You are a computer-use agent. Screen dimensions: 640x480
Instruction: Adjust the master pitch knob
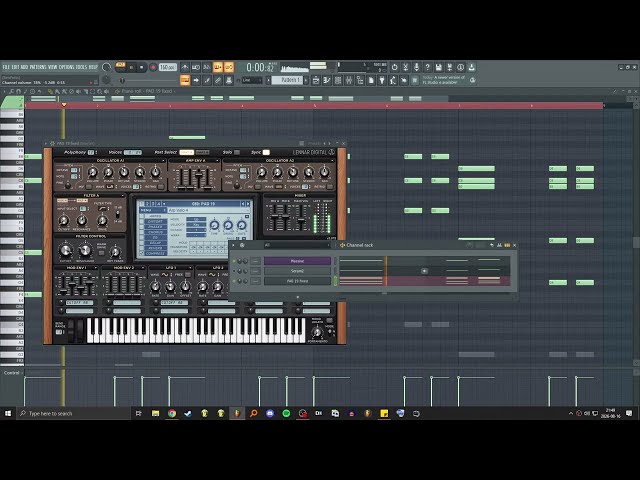tap(106, 80)
